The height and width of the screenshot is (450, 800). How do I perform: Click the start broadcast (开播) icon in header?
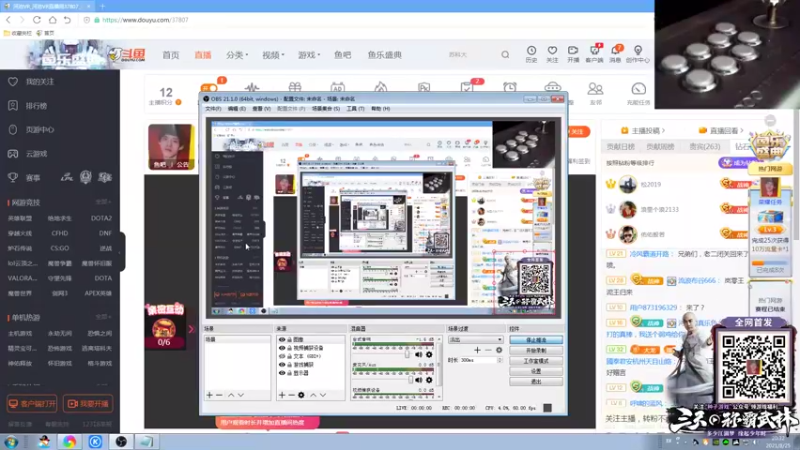[x=573, y=54]
